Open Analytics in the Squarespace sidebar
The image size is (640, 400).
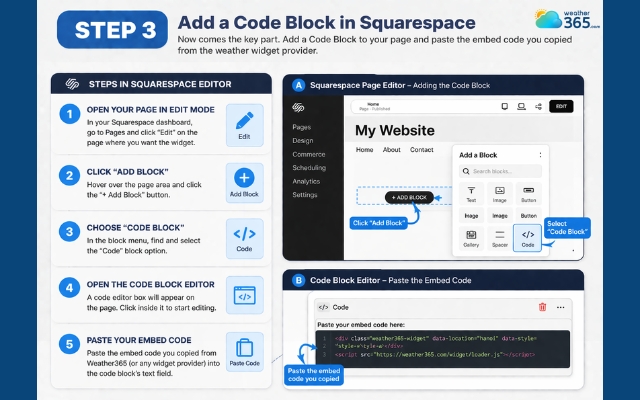(x=306, y=181)
